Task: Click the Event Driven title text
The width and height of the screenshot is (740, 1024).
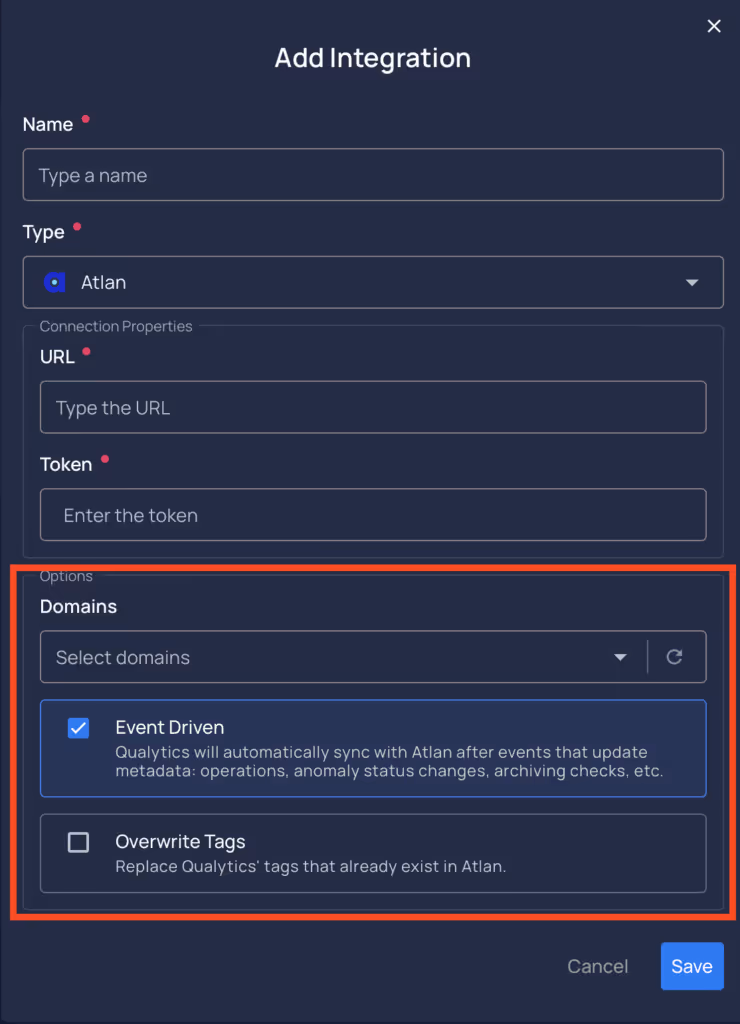Action: pos(170,727)
